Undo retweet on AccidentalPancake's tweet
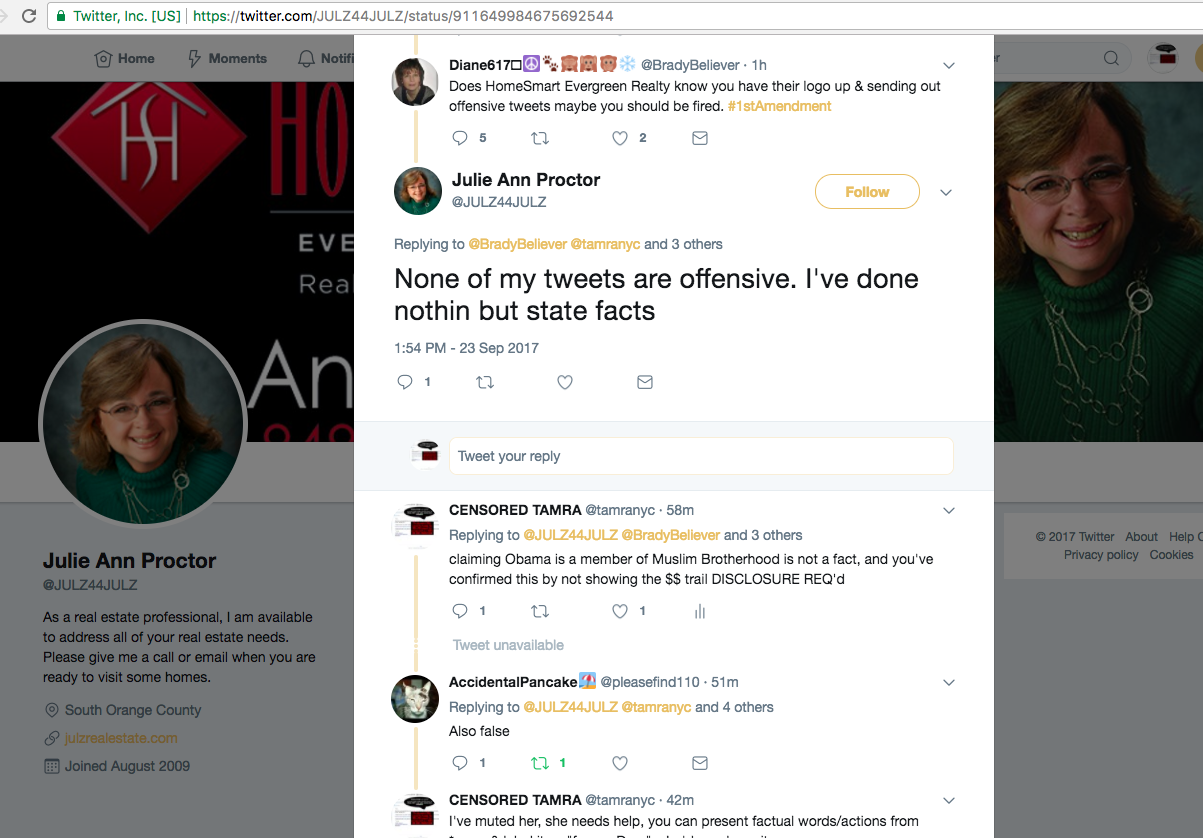Screen dimensions: 1203x838 click(x=540, y=763)
